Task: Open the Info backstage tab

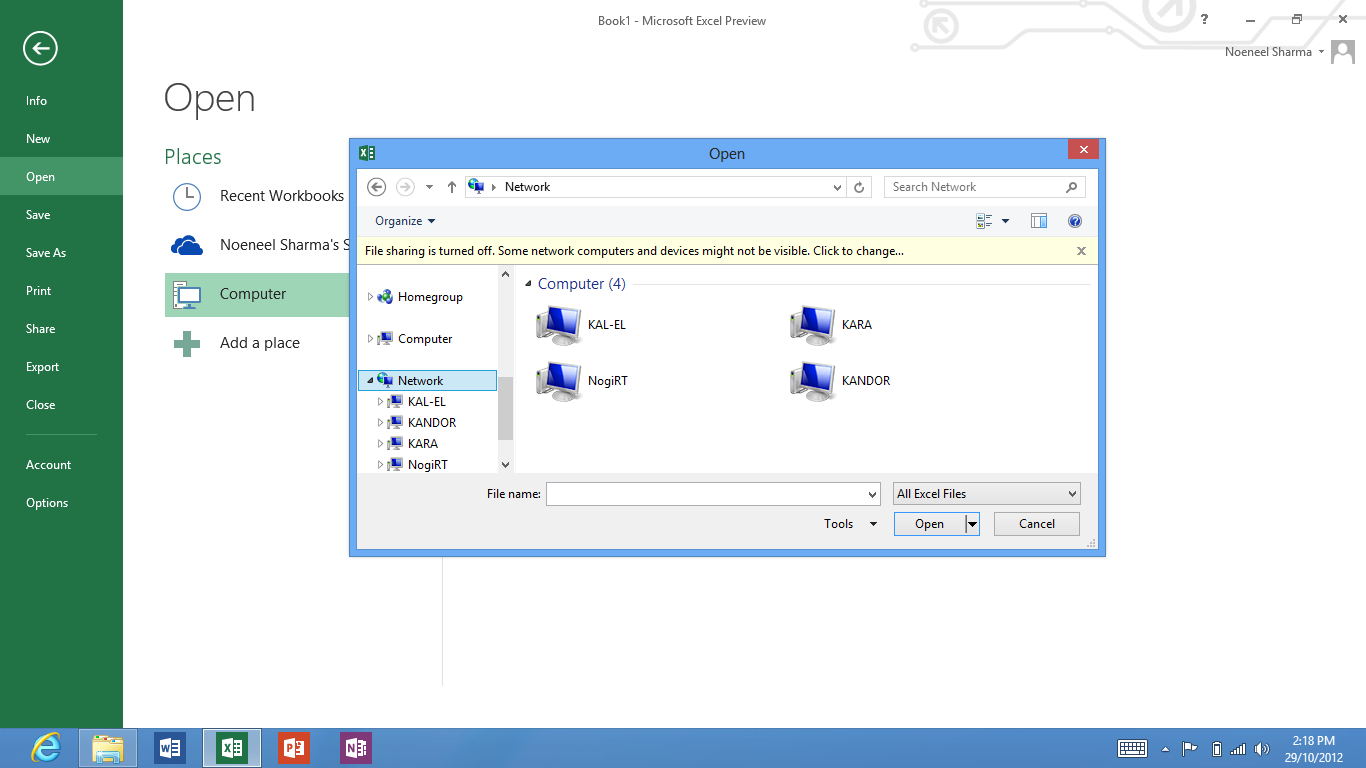Action: pyautogui.click(x=61, y=101)
